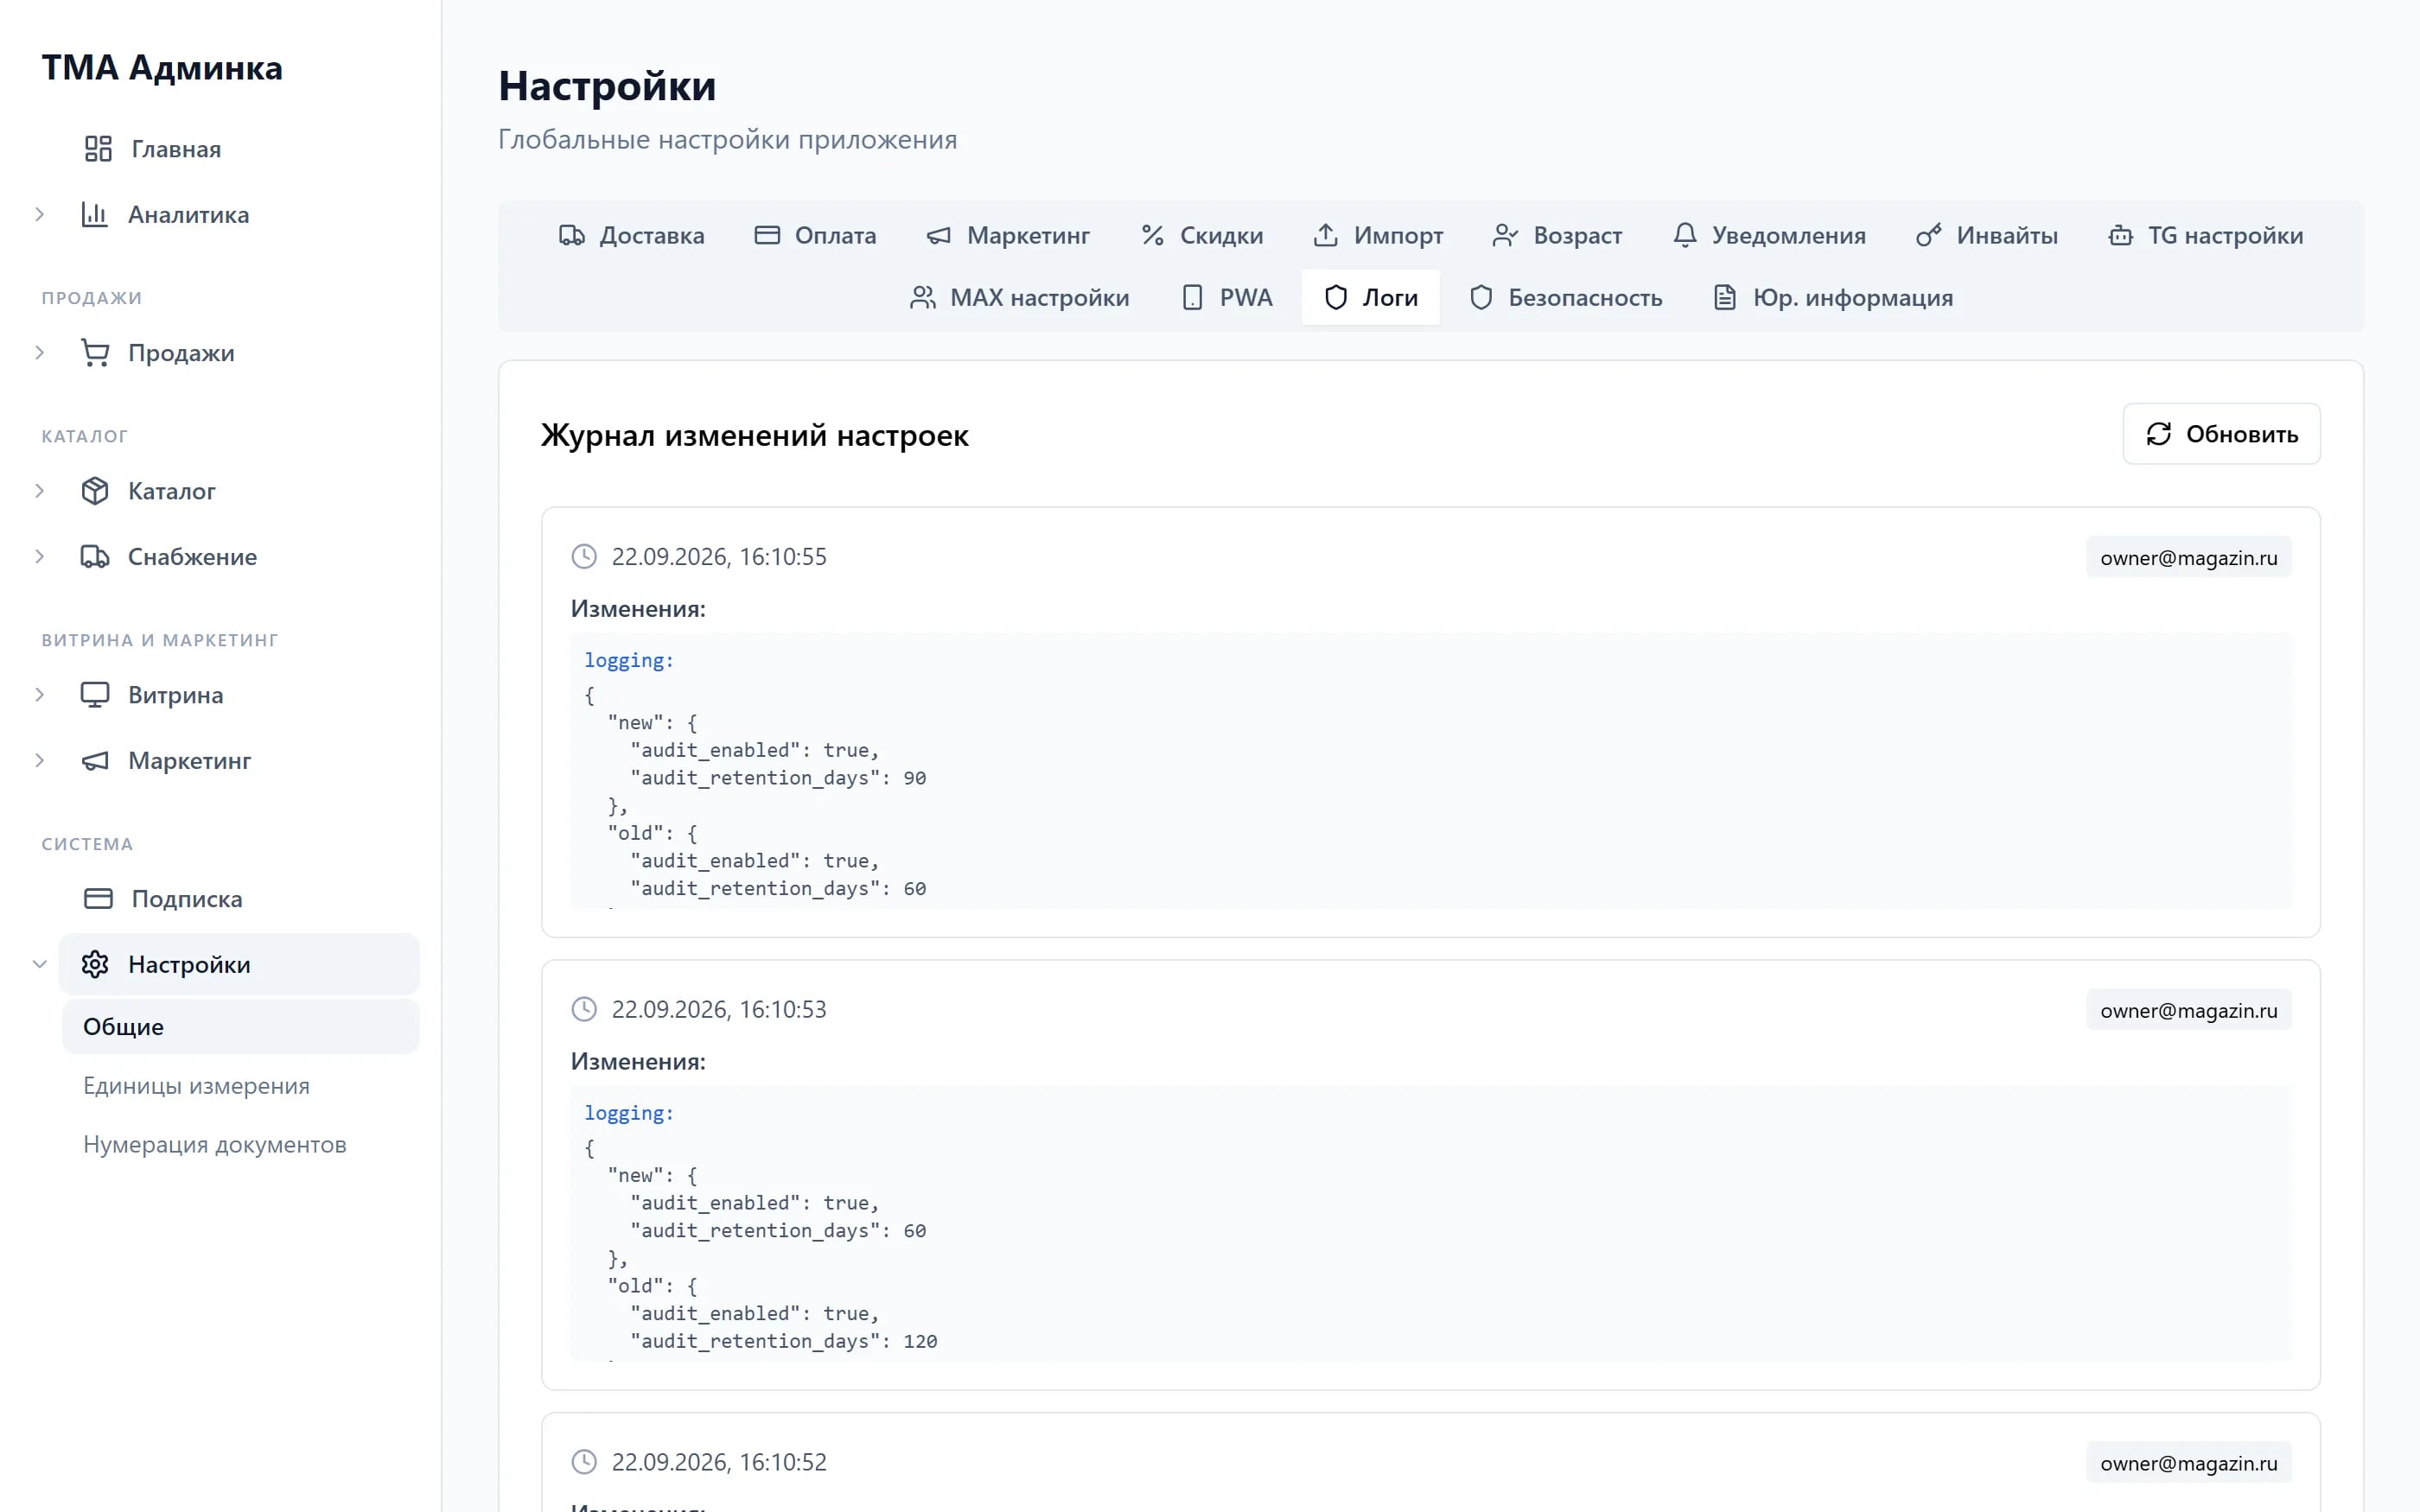The width and height of the screenshot is (2420, 1512).
Task: Click the Продажи shopping cart icon
Action: tap(94, 352)
